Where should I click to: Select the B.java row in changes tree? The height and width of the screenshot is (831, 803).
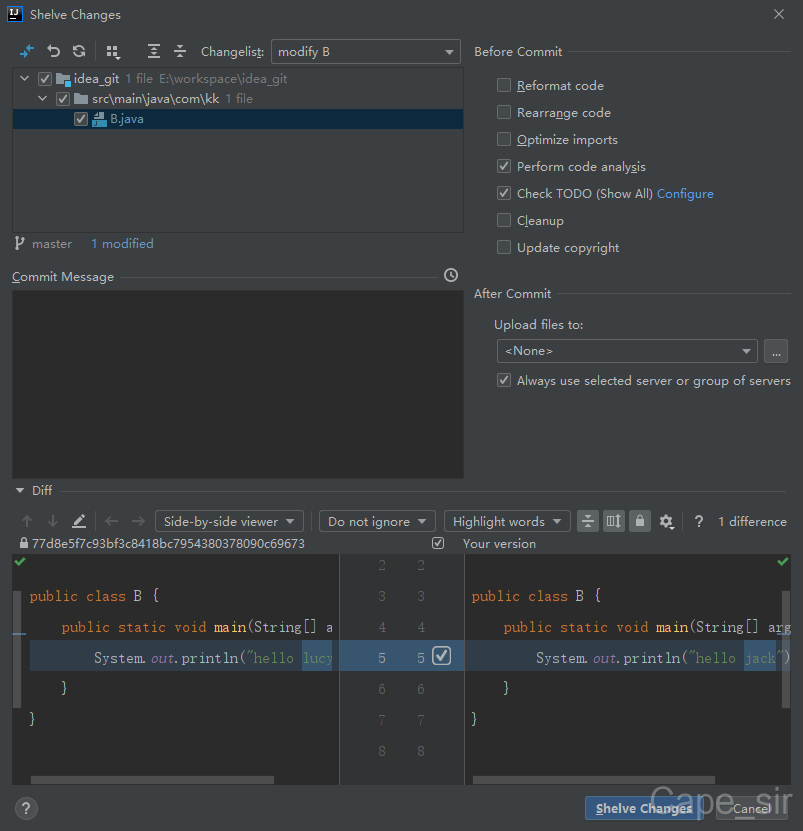pos(237,119)
